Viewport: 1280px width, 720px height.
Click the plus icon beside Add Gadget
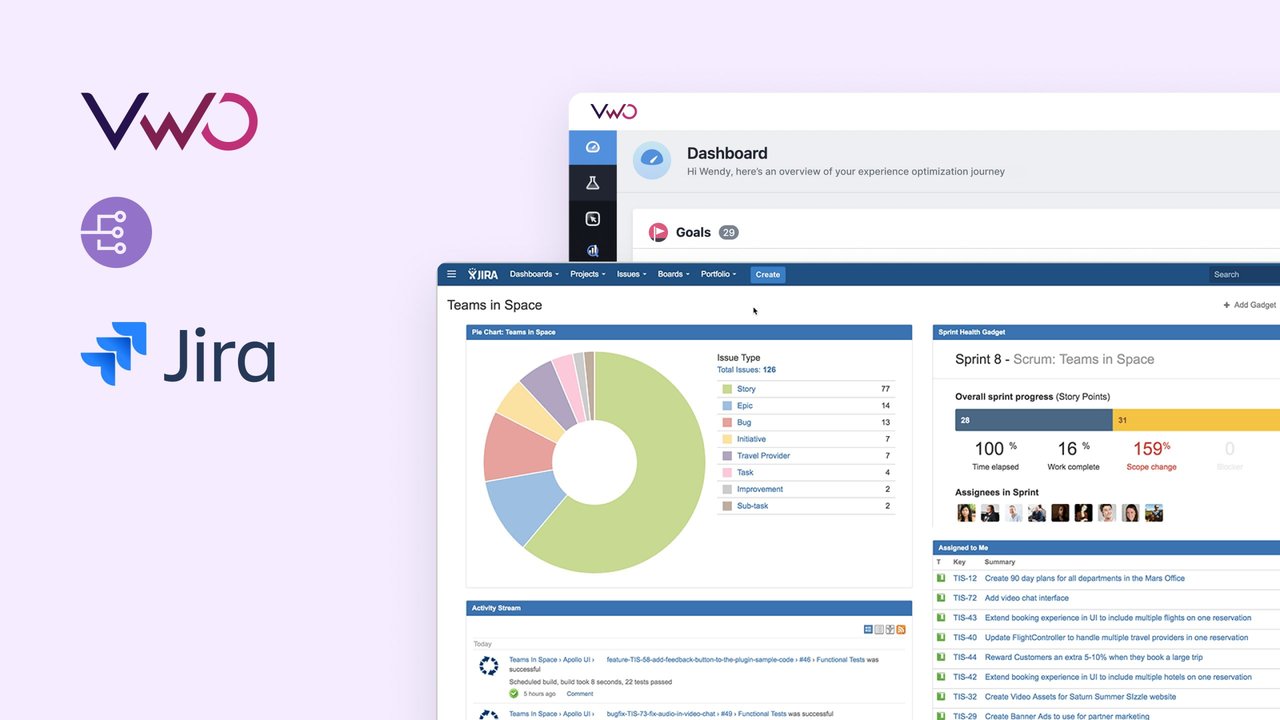1227,305
